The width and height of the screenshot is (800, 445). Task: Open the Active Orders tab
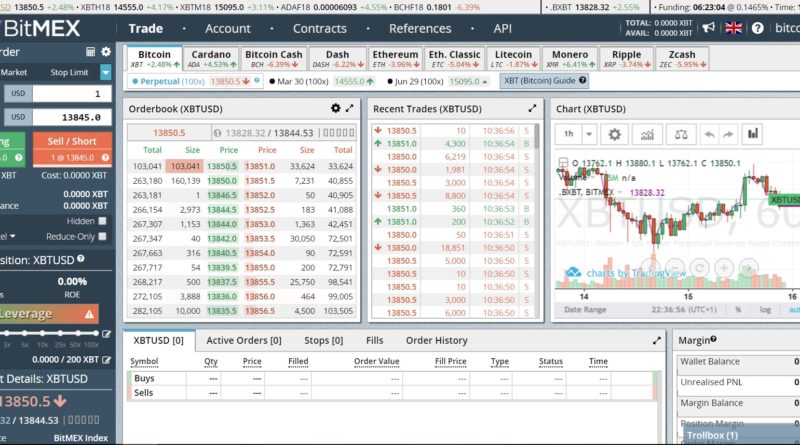pos(244,340)
